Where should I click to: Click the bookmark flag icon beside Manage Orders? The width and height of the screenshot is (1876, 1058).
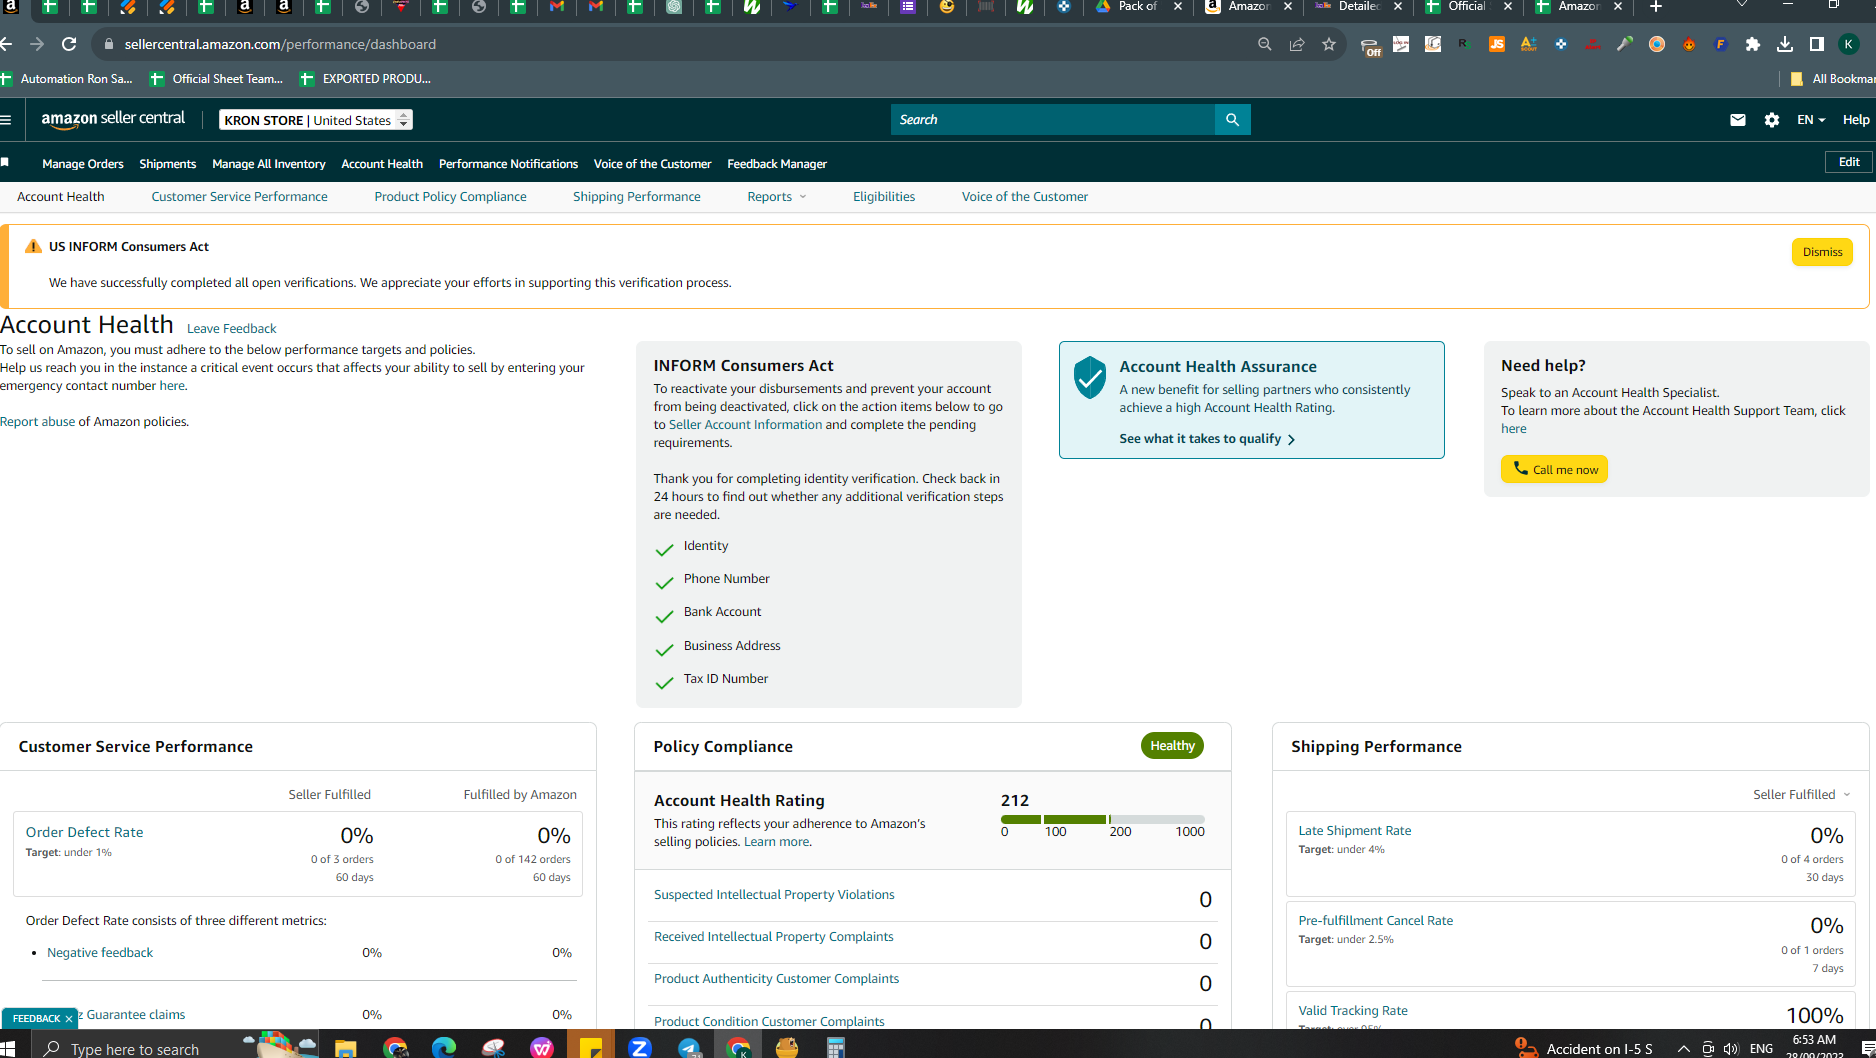pyautogui.click(x=5, y=163)
